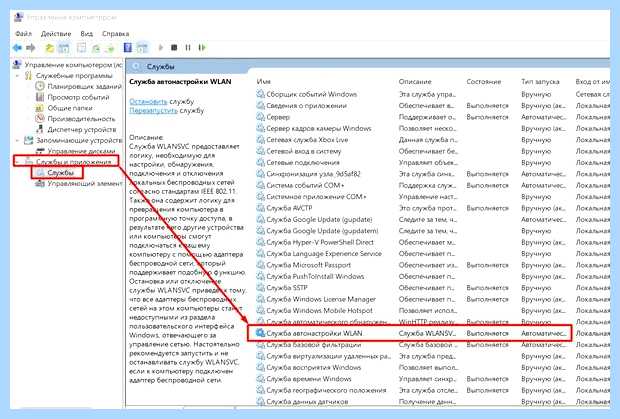This screenshot has height=419, width=620.
Task: Pause the service with the pause icon
Action: 188,48
